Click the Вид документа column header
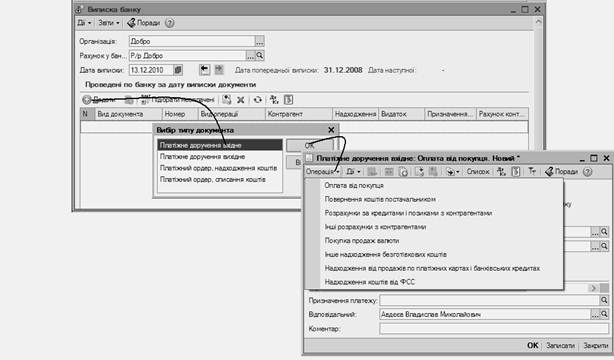 (128, 114)
